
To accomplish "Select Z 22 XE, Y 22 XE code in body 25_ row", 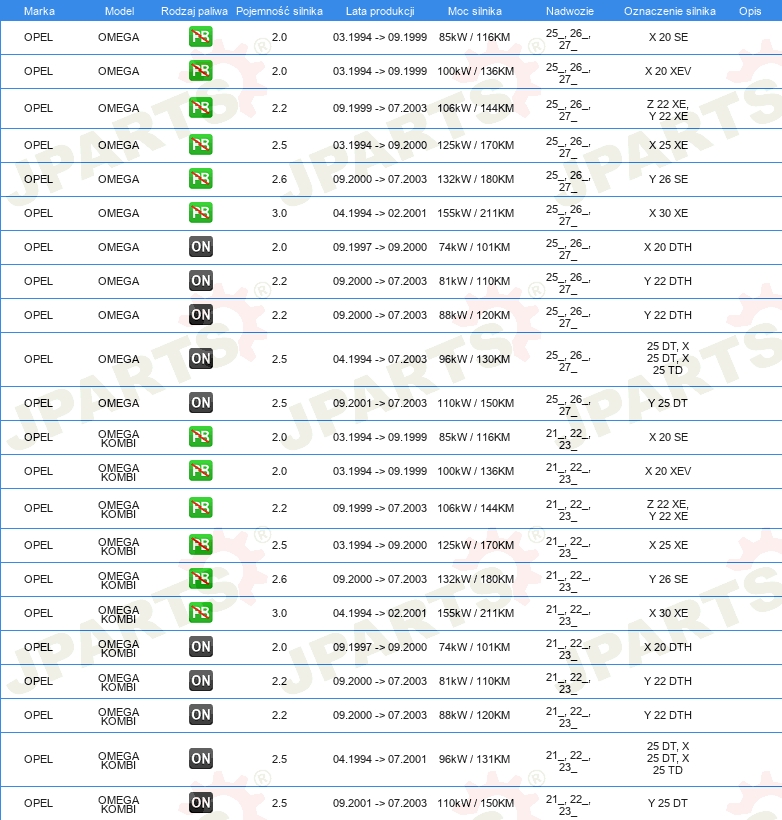I will [x=668, y=110].
